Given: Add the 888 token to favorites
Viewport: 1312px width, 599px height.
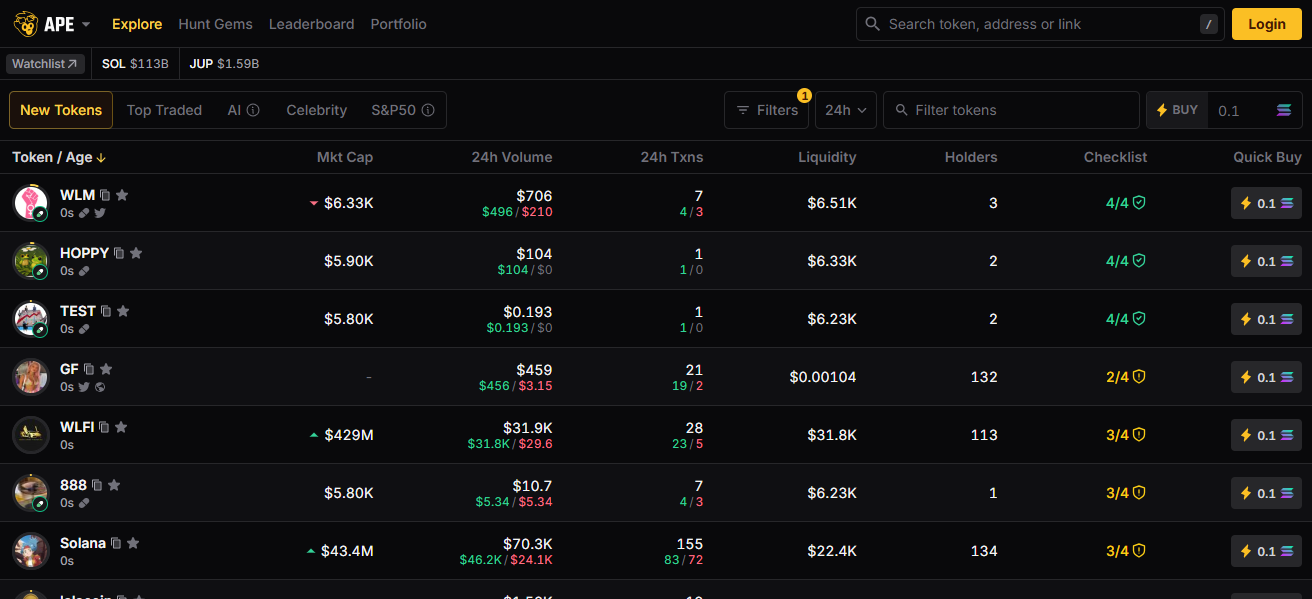Looking at the screenshot, I should pos(114,485).
